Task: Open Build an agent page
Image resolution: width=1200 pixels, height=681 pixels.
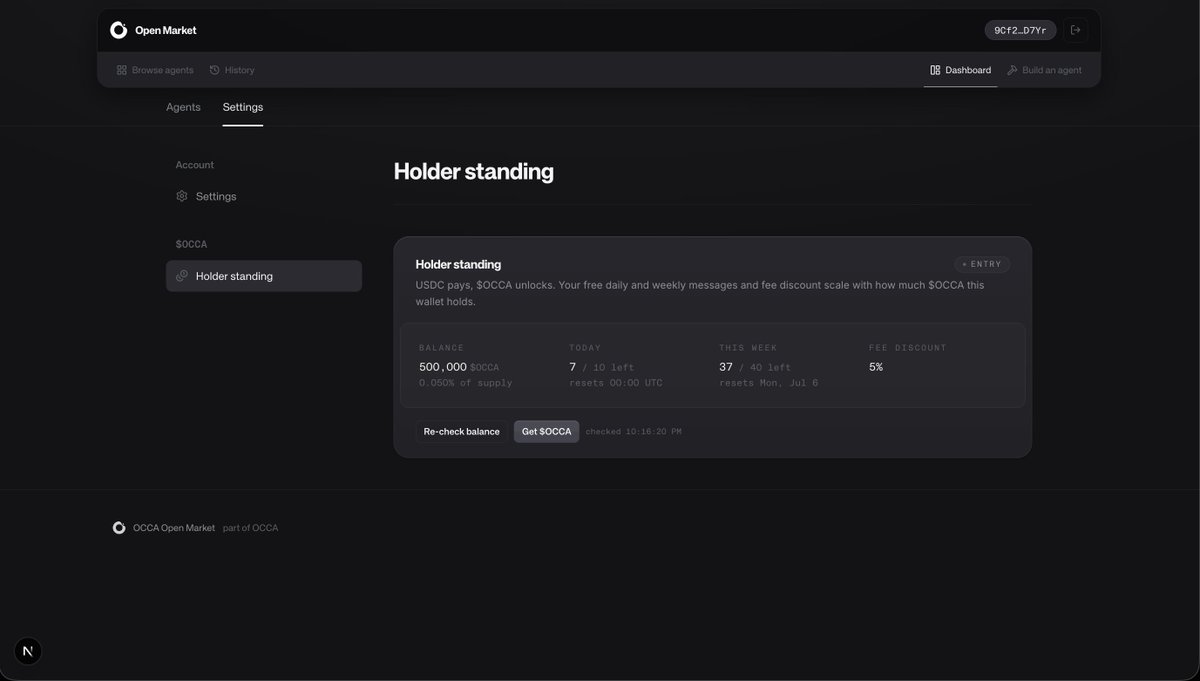Action: pyautogui.click(x=1044, y=70)
